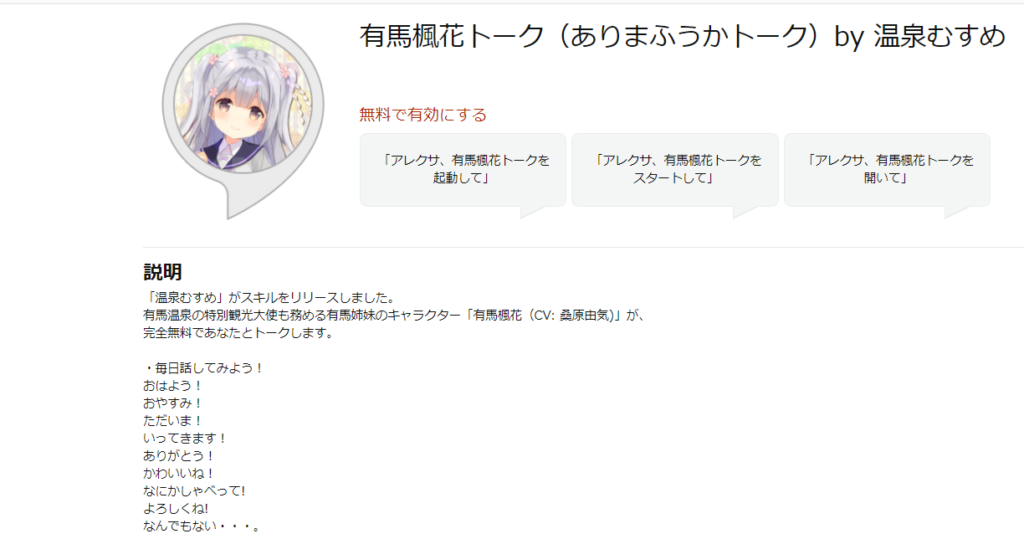Click the おはよう！ example phrase
The width and height of the screenshot is (1024, 539).
(173, 386)
